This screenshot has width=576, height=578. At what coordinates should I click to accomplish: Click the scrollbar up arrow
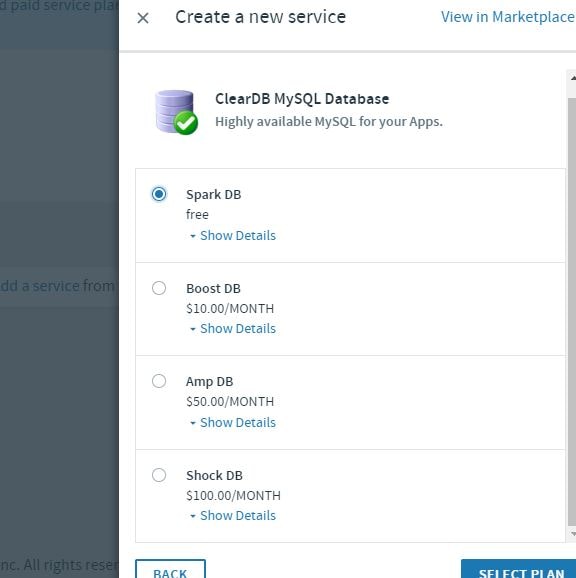(x=572, y=78)
